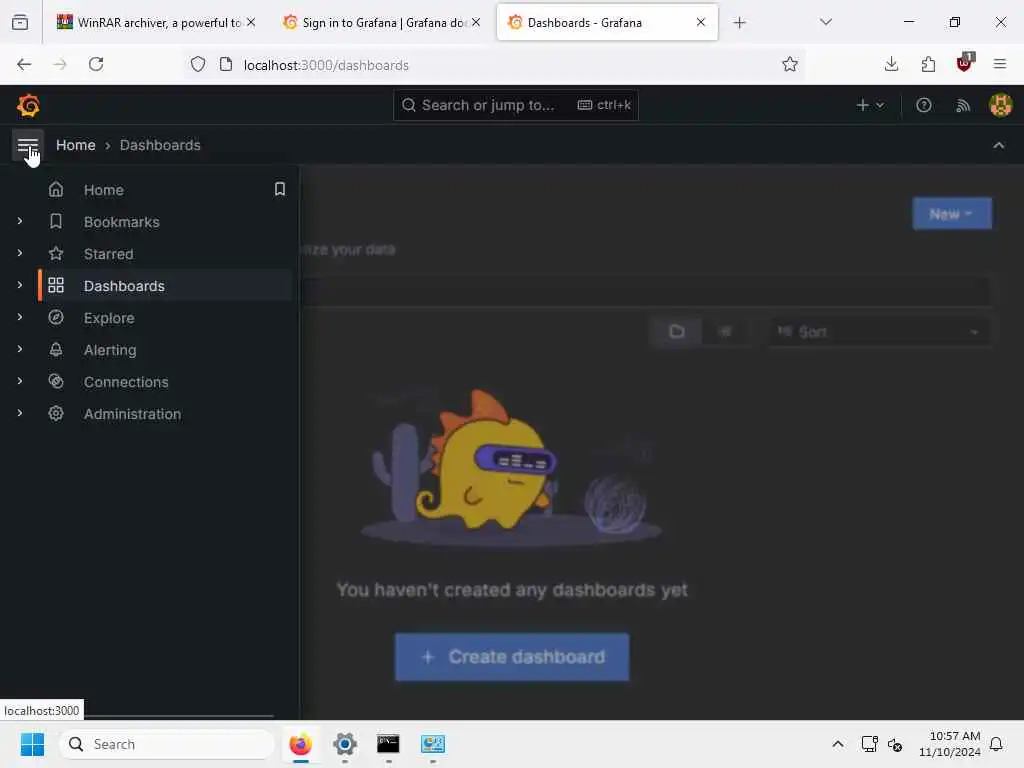This screenshot has height=768, width=1024.
Task: Click the Home breadcrumb link
Action: (76, 145)
